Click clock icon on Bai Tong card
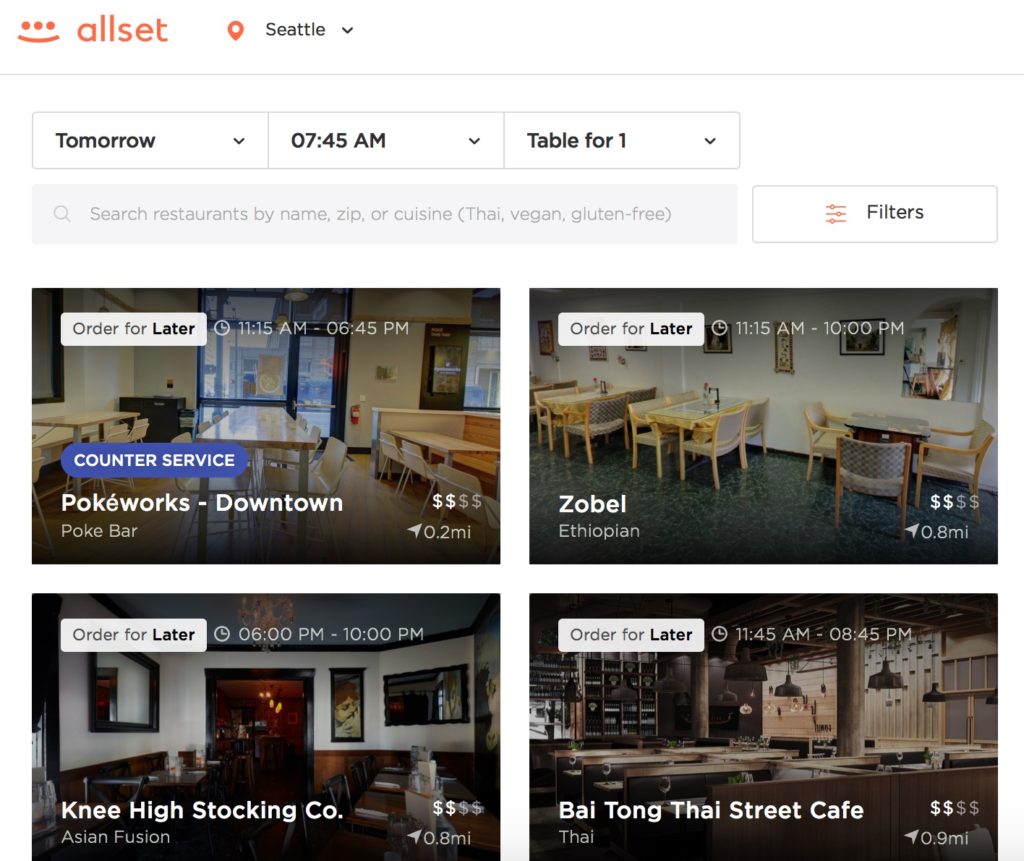Screen dimensions: 1024x861 [x=720, y=634]
